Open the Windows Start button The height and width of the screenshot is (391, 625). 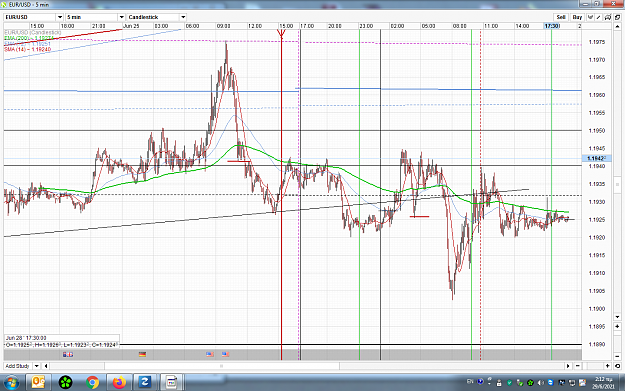coord(11,383)
